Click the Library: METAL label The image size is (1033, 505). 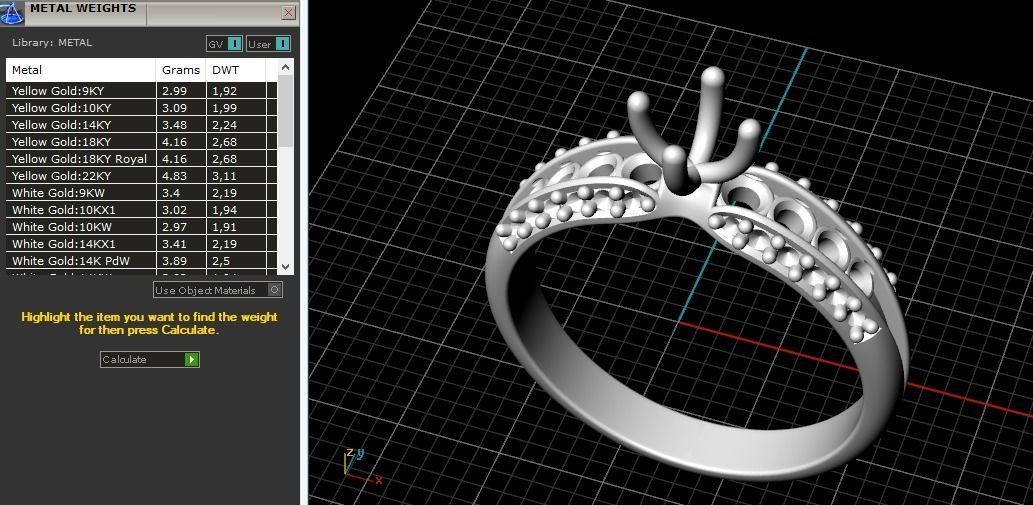coord(52,43)
